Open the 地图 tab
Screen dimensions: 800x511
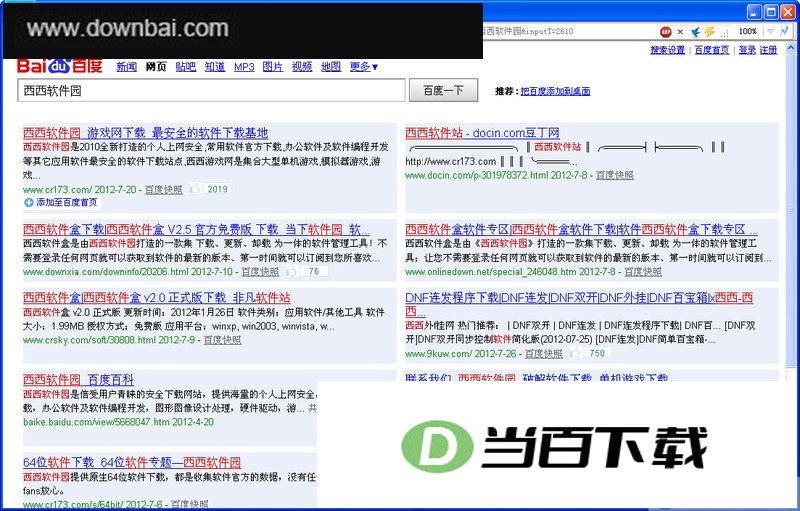click(x=331, y=66)
